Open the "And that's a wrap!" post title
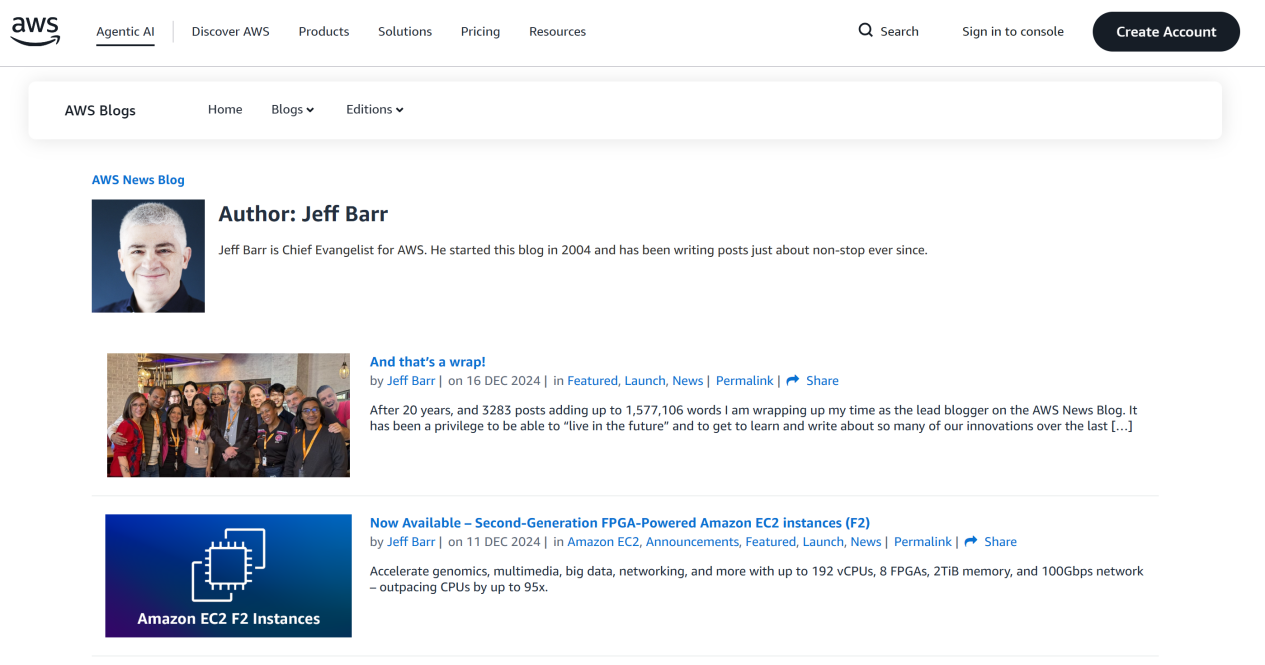The image size is (1265, 665). tap(427, 362)
